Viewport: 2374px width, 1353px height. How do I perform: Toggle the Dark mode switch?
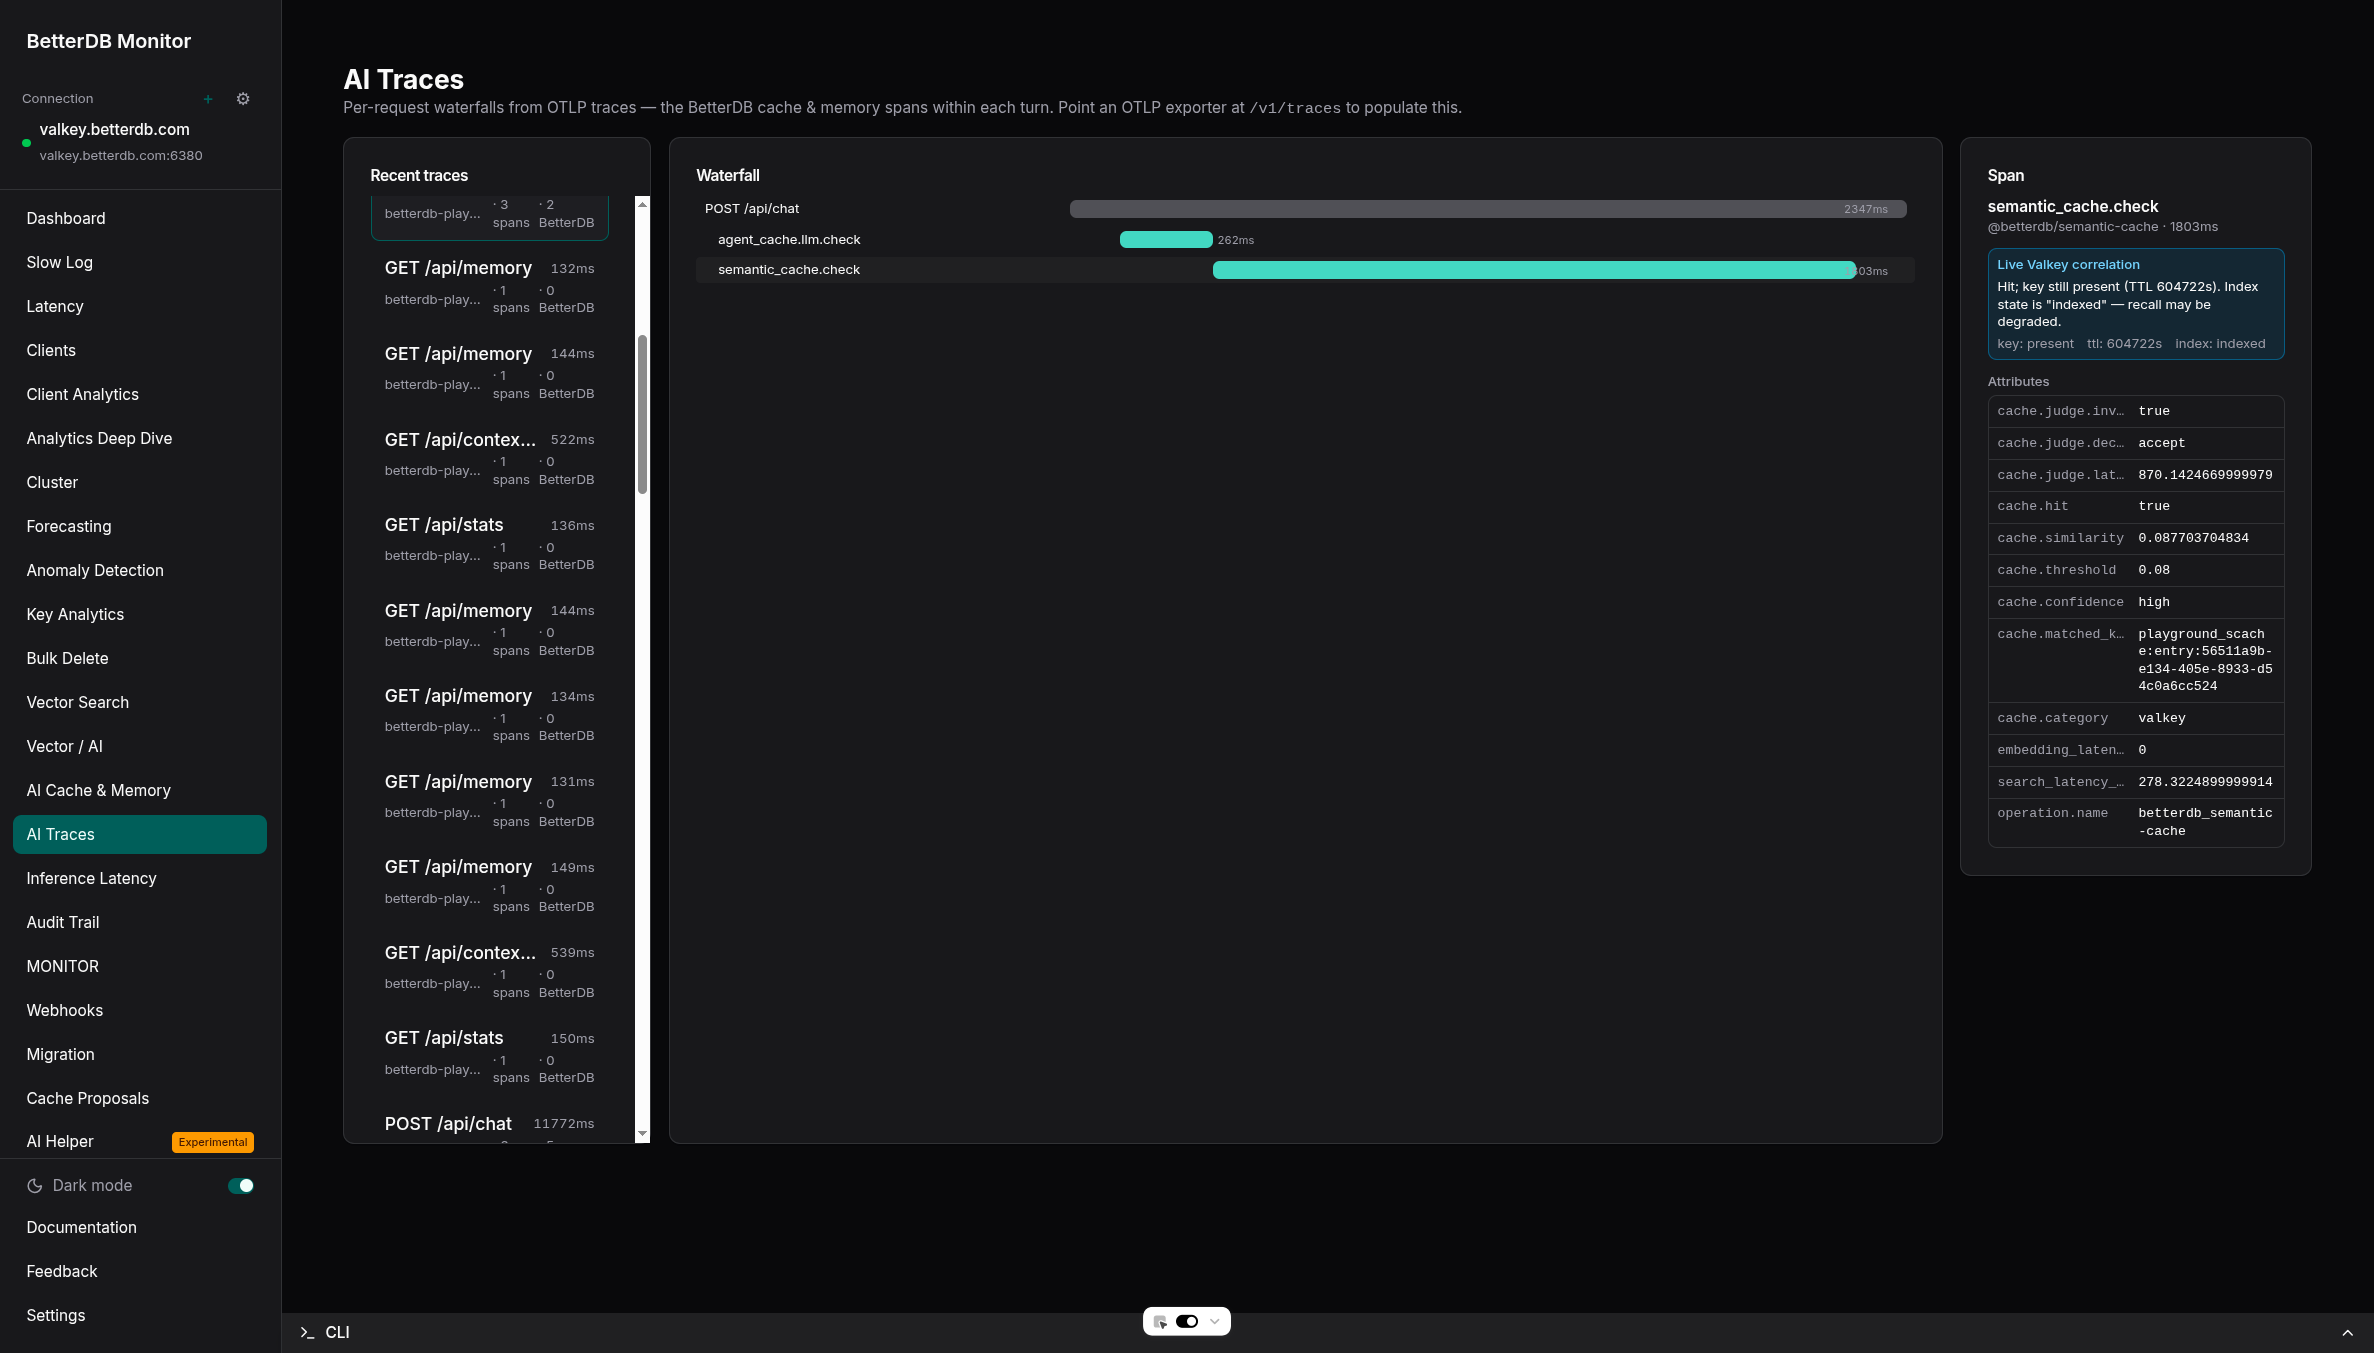pos(241,1186)
